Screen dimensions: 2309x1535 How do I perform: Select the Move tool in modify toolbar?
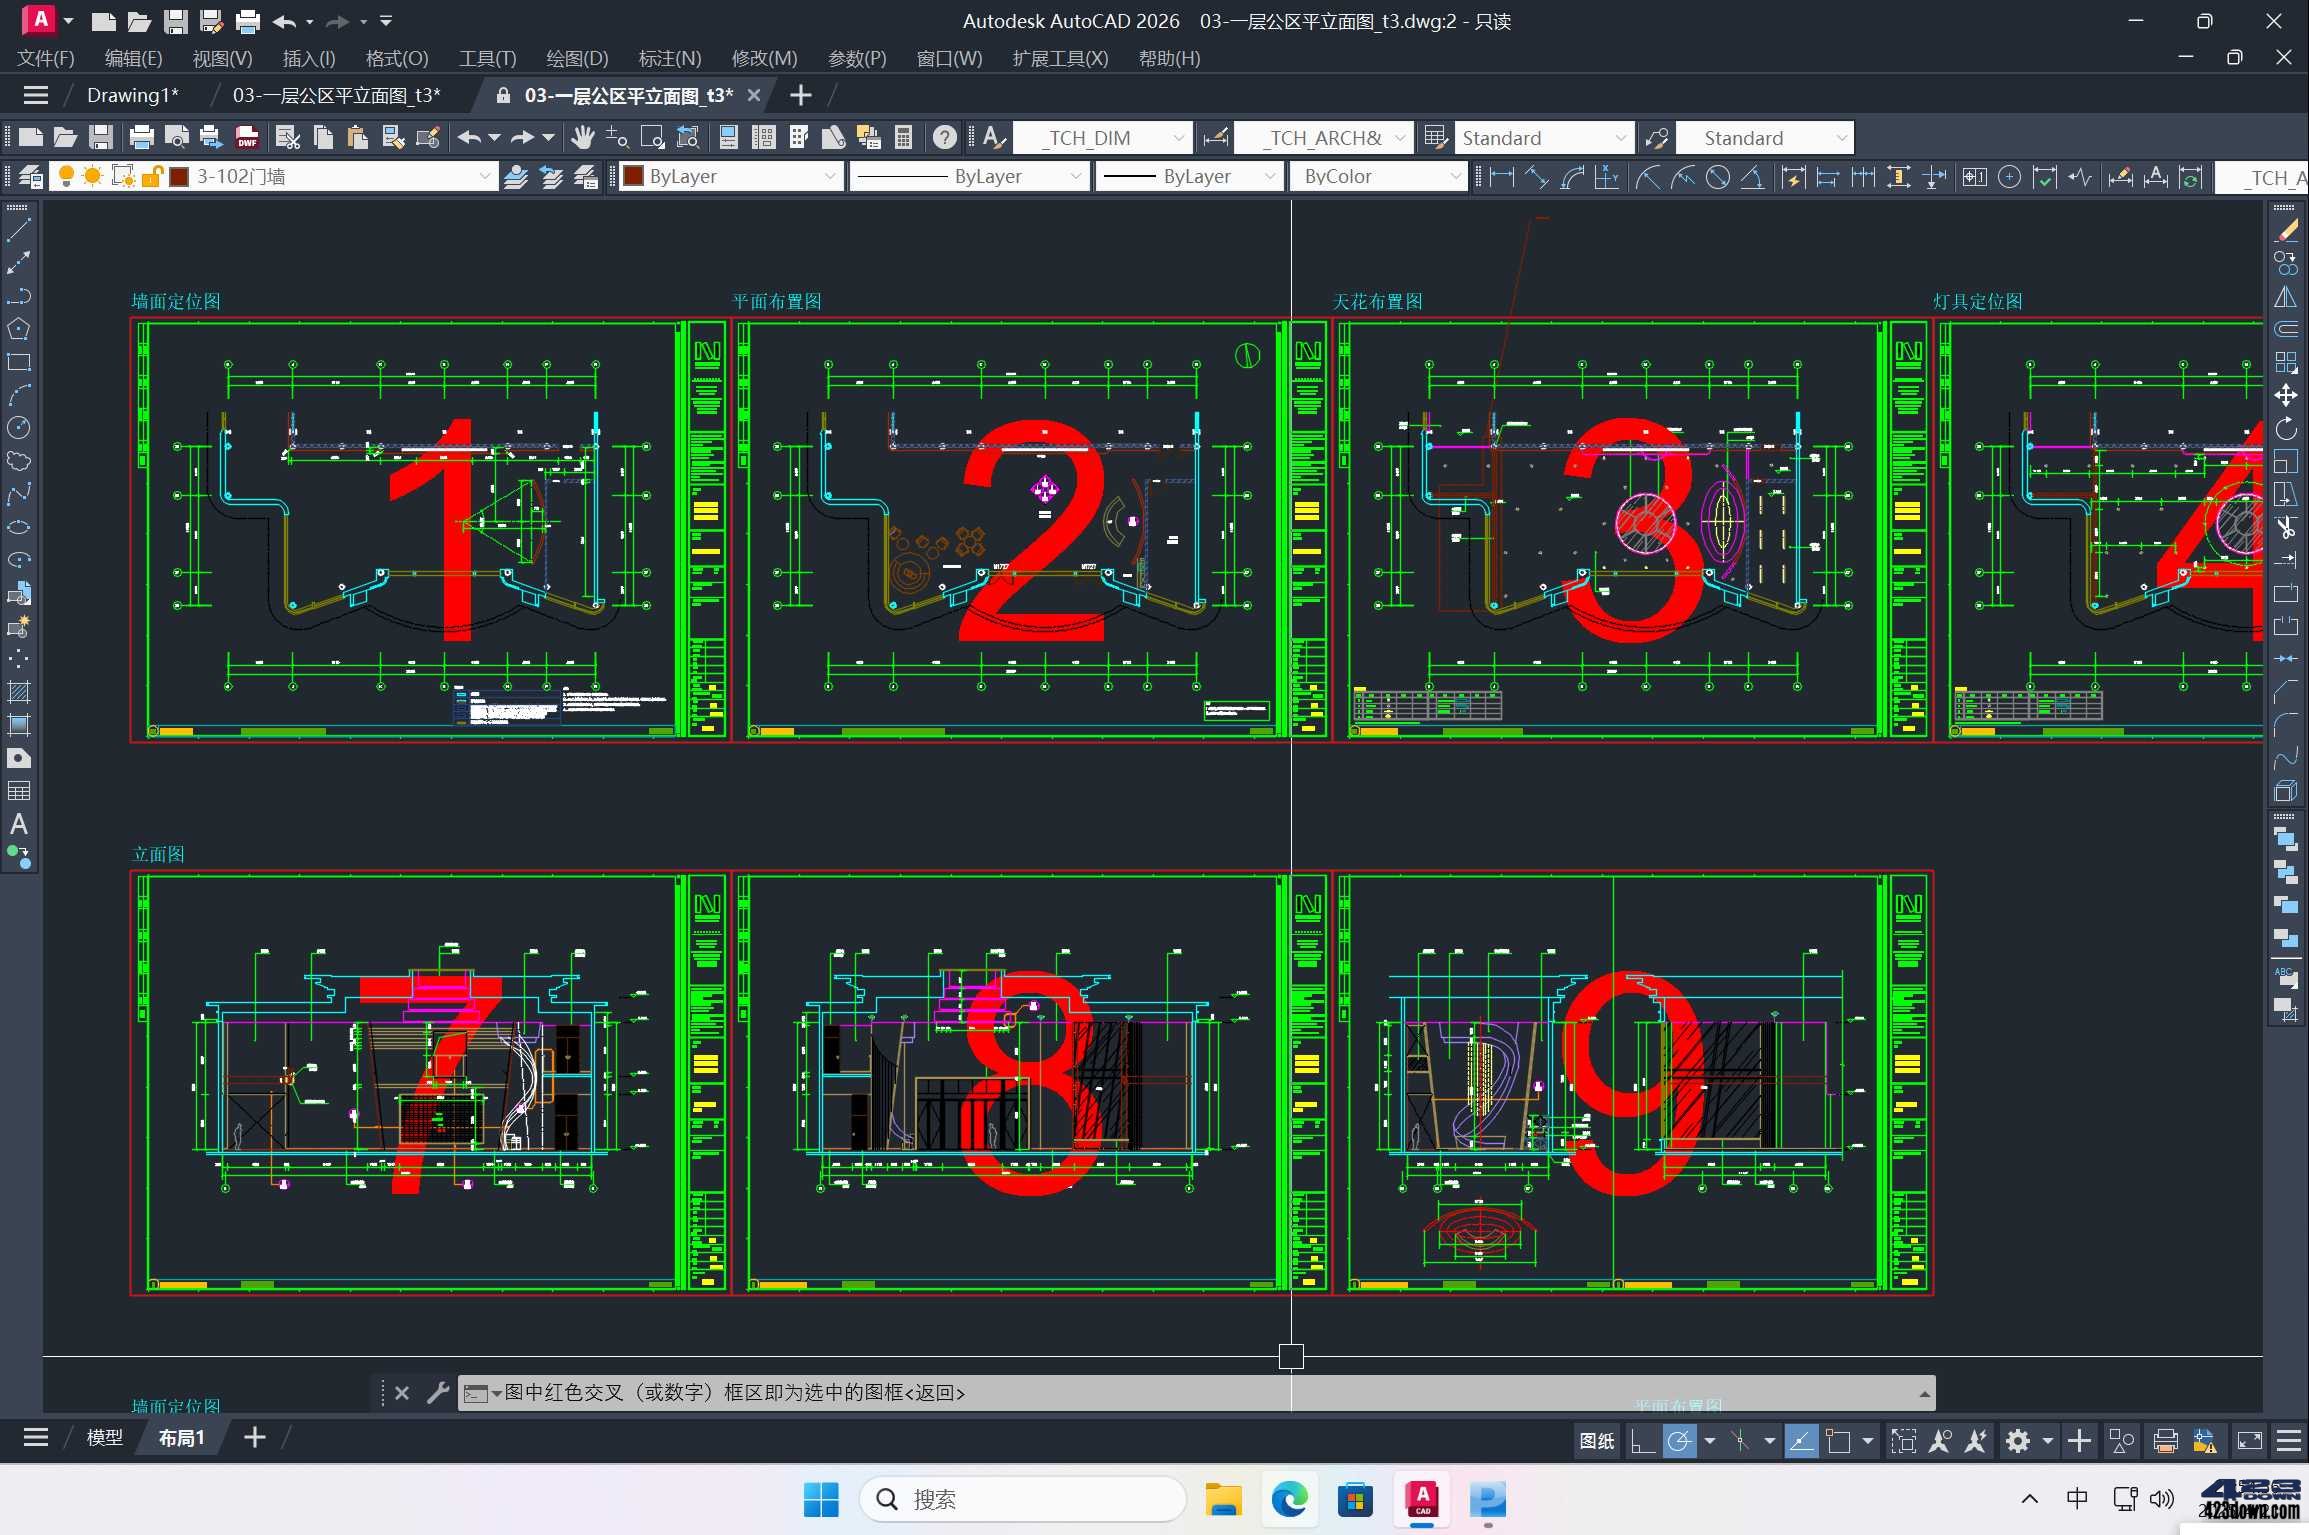point(2286,395)
